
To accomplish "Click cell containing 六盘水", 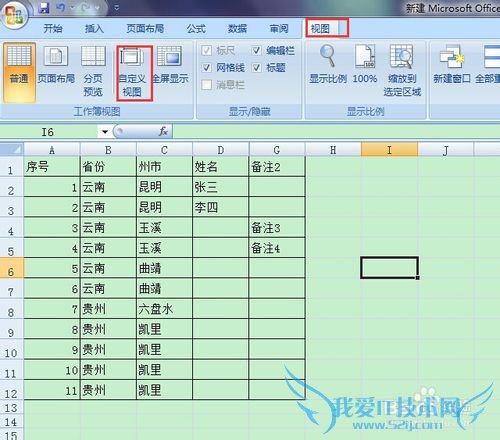I will [164, 309].
